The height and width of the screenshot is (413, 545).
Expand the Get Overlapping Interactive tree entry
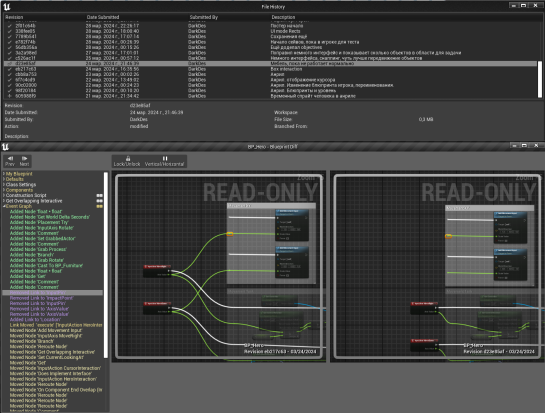point(4,201)
